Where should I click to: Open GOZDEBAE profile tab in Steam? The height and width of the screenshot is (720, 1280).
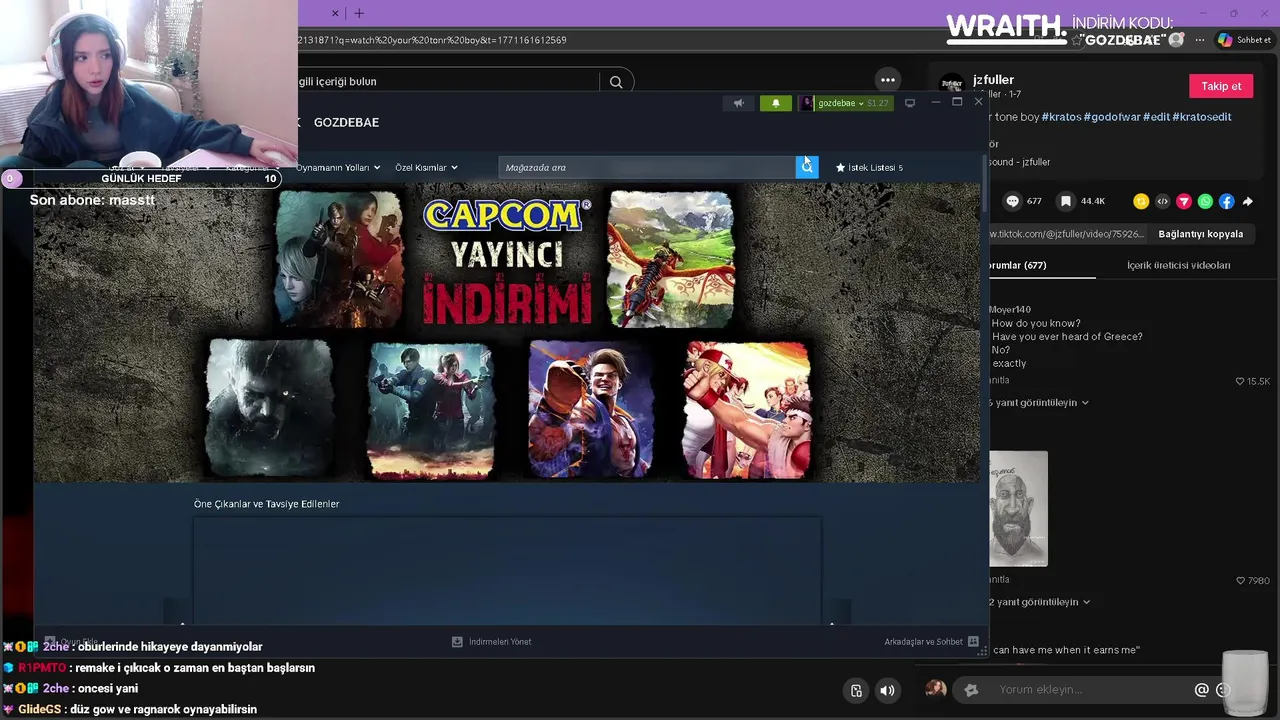point(346,122)
